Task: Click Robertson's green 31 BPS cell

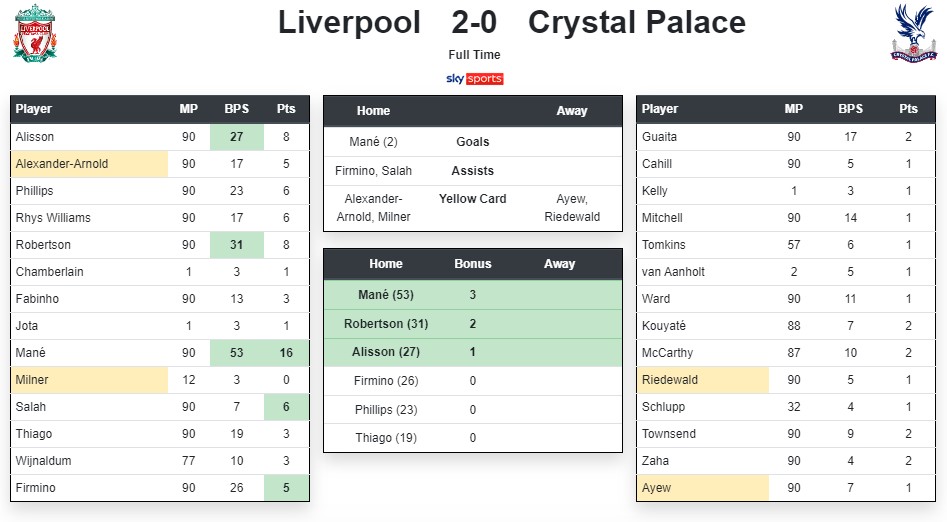Action: pos(237,245)
